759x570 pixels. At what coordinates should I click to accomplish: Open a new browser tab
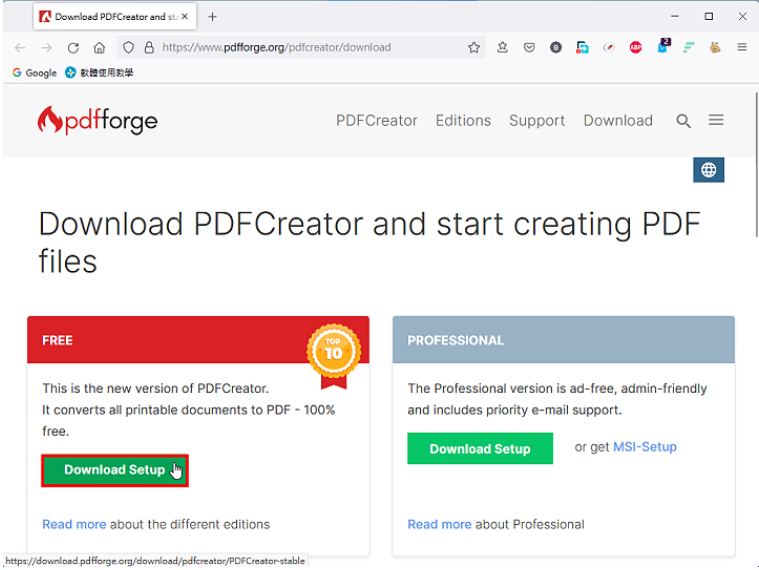(212, 17)
